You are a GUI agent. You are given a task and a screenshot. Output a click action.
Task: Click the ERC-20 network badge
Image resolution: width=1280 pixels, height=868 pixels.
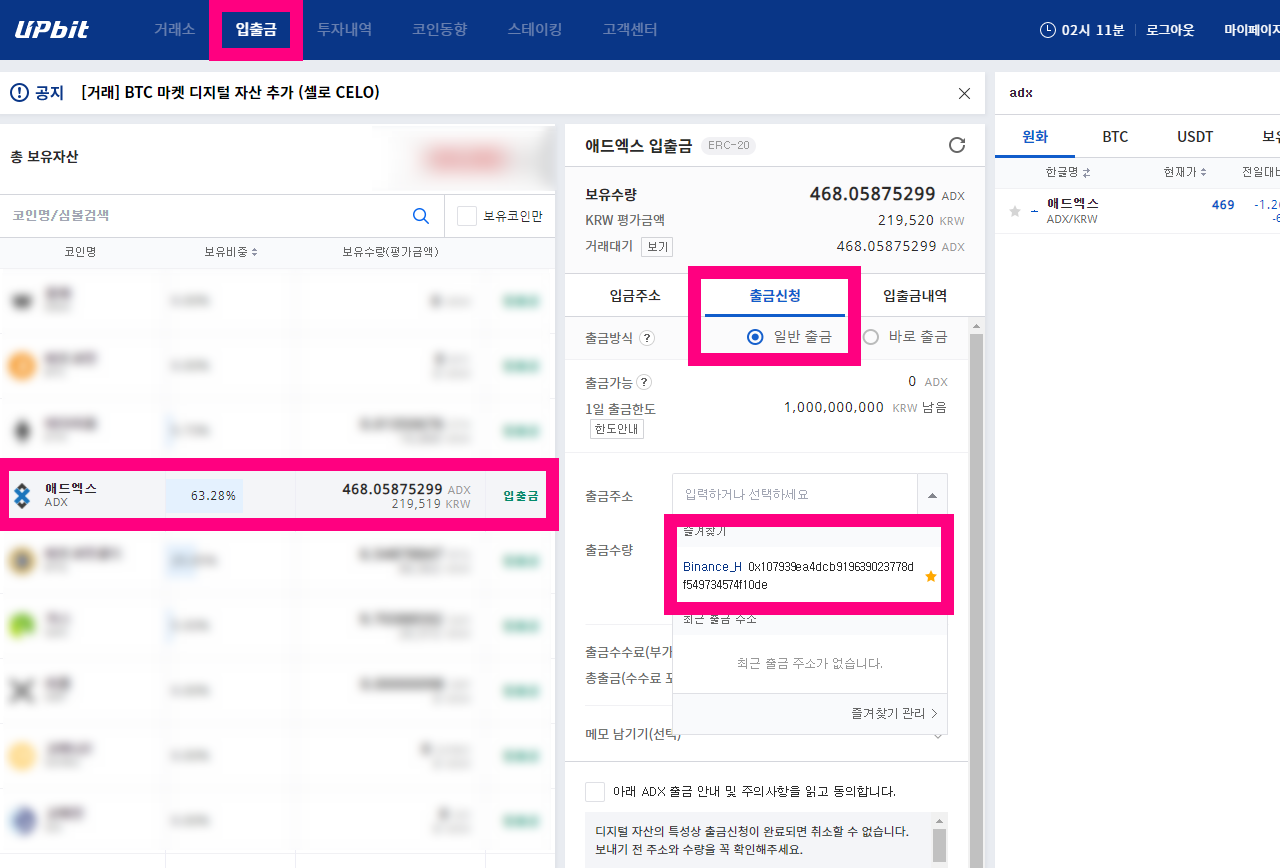tap(729, 146)
